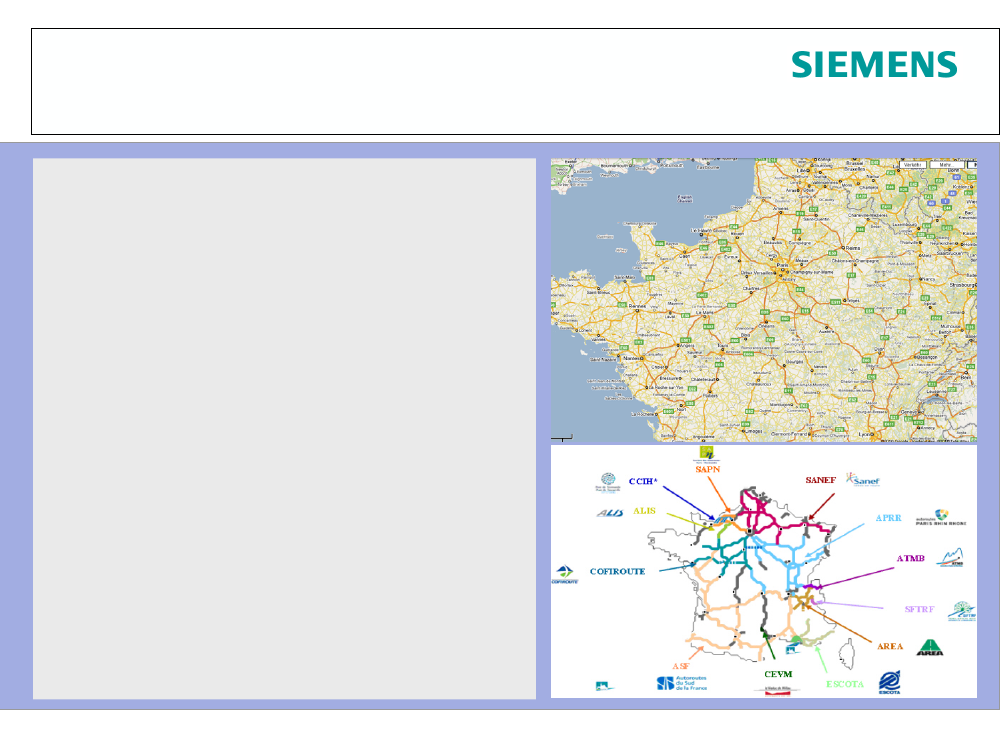Viewport: 1000px width, 750px height.
Task: Click the empty slide title box
Action: pos(515,82)
